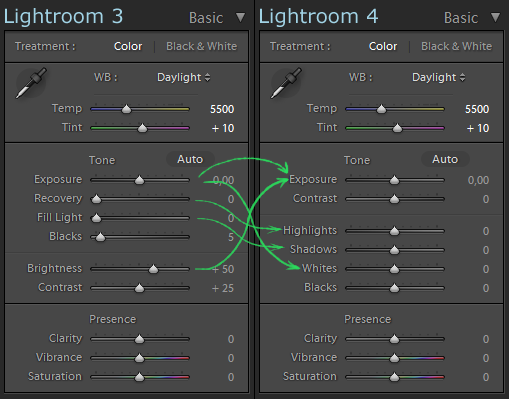Click the Highlights label

click(310, 230)
